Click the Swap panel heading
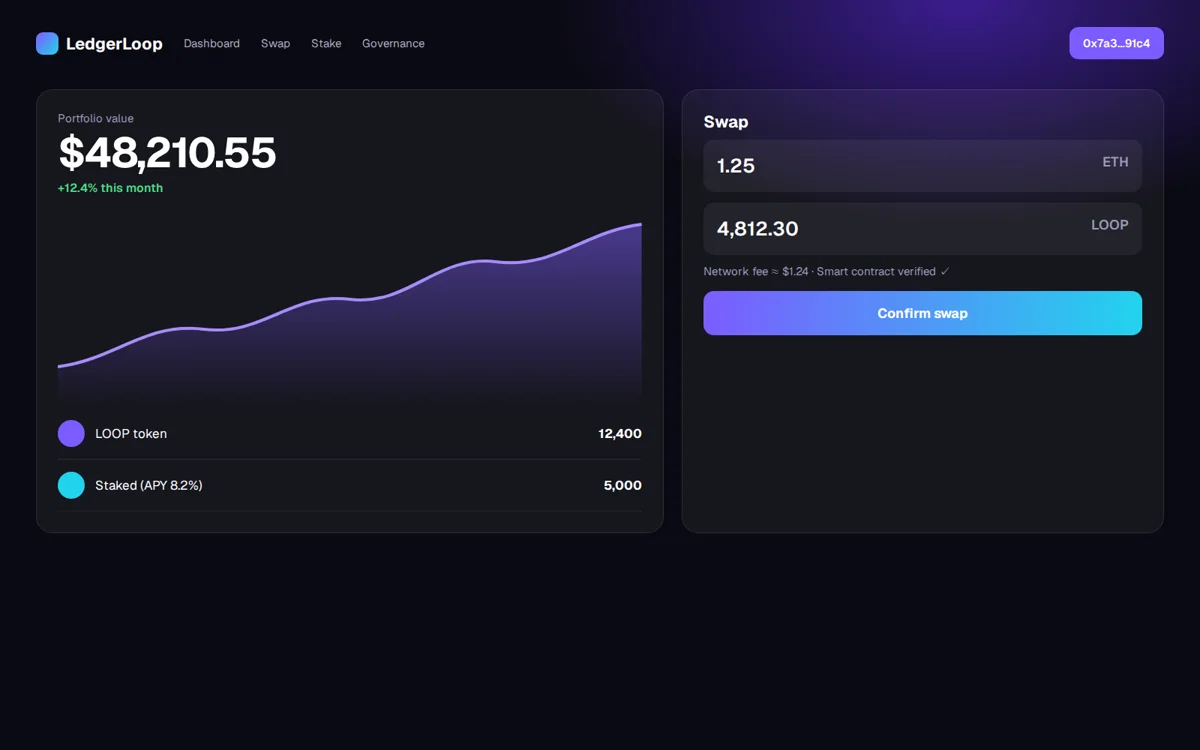 tap(726, 122)
